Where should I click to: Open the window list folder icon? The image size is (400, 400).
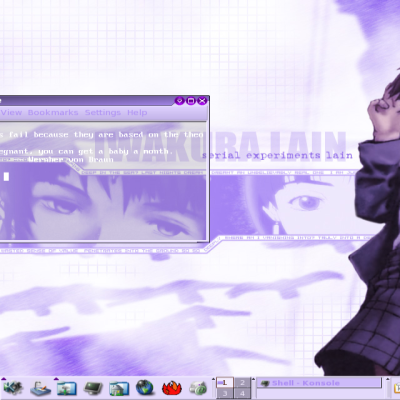(x=67, y=388)
